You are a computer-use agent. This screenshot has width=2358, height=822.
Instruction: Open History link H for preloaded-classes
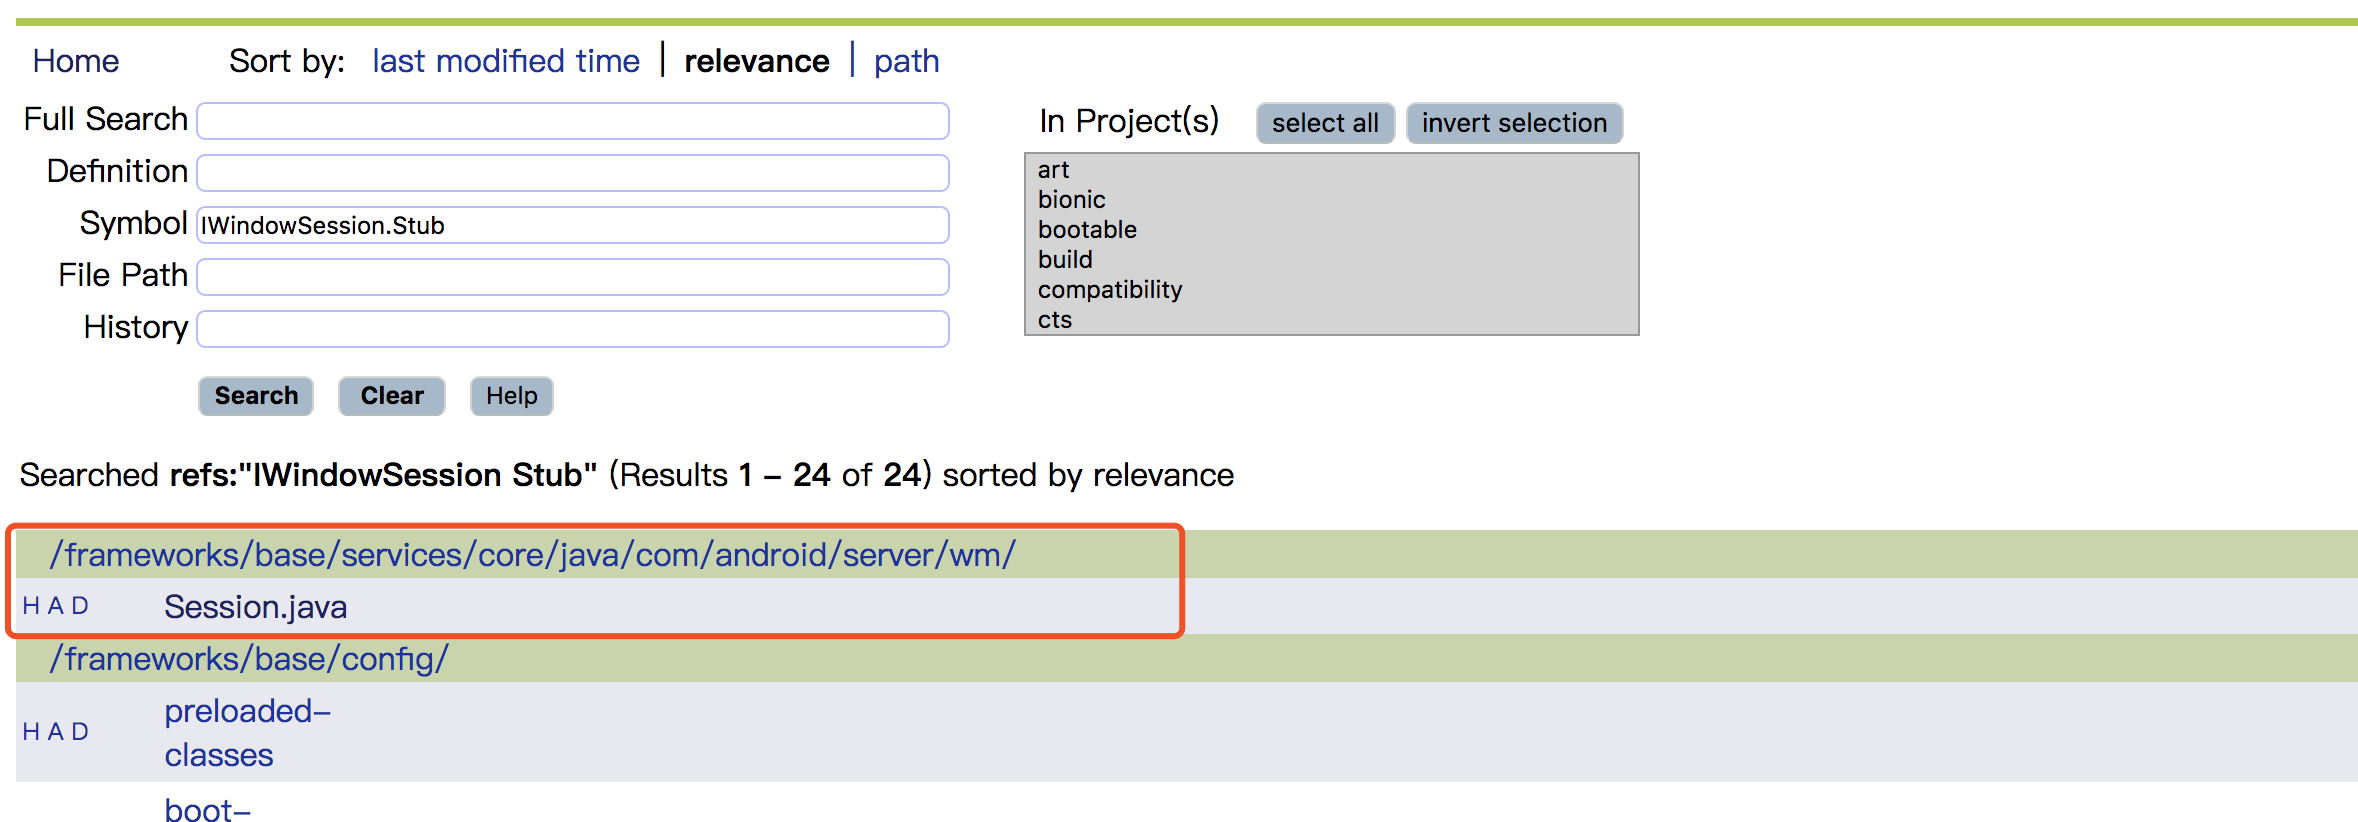tap(31, 732)
